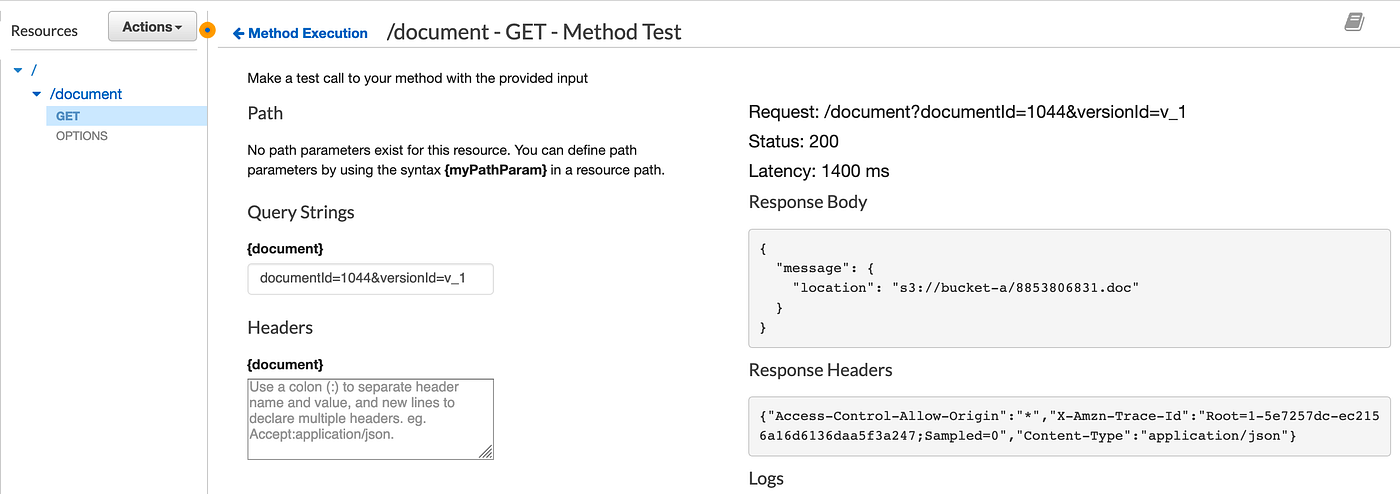Viewport: 1400px width, 494px height.
Task: Click the Logs section heading
Action: click(766, 479)
